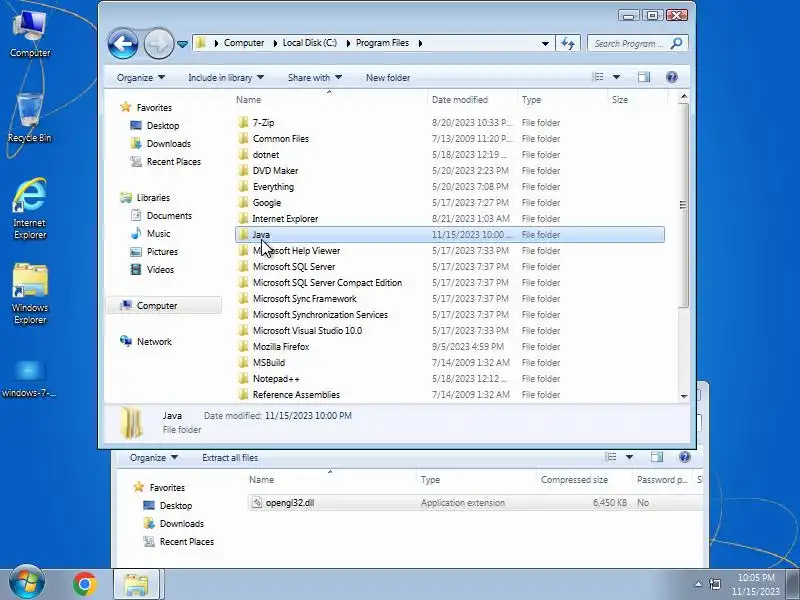Click the Windows Start button
Screen dimensions: 800x600
pos(27,583)
